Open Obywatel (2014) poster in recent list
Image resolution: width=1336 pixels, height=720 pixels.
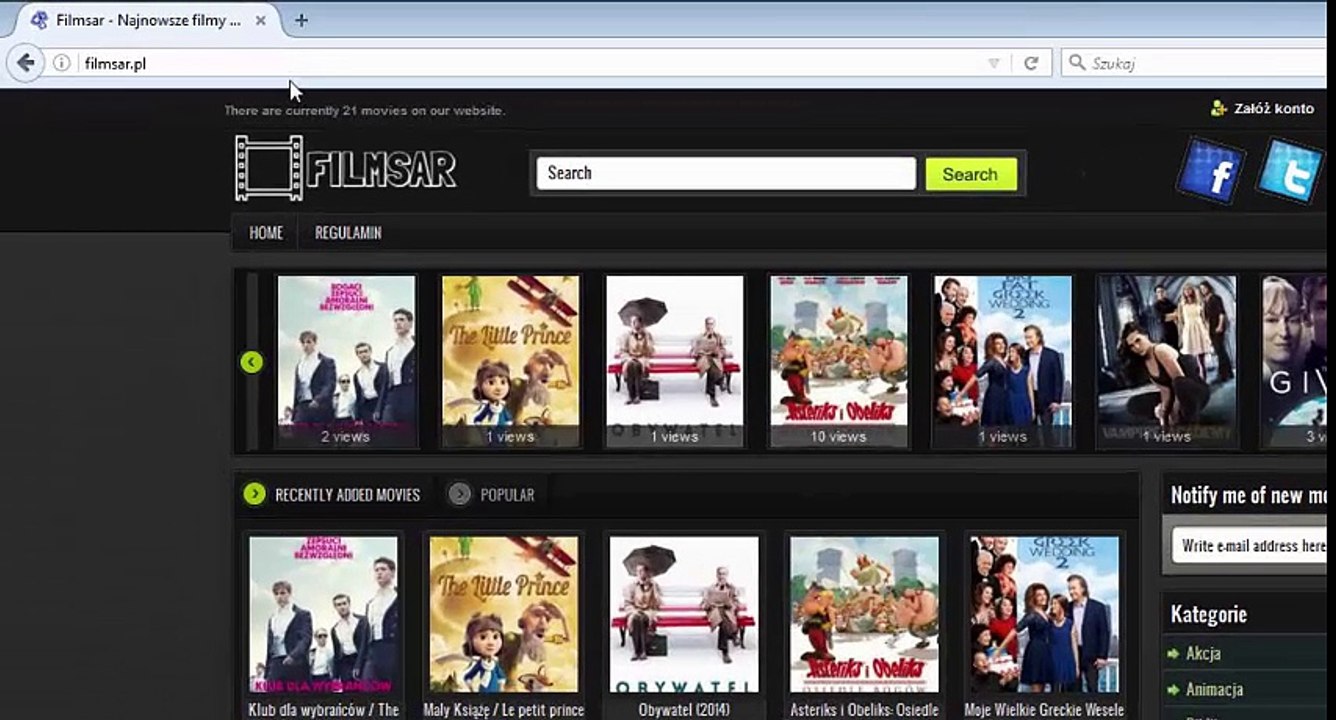tap(684, 615)
